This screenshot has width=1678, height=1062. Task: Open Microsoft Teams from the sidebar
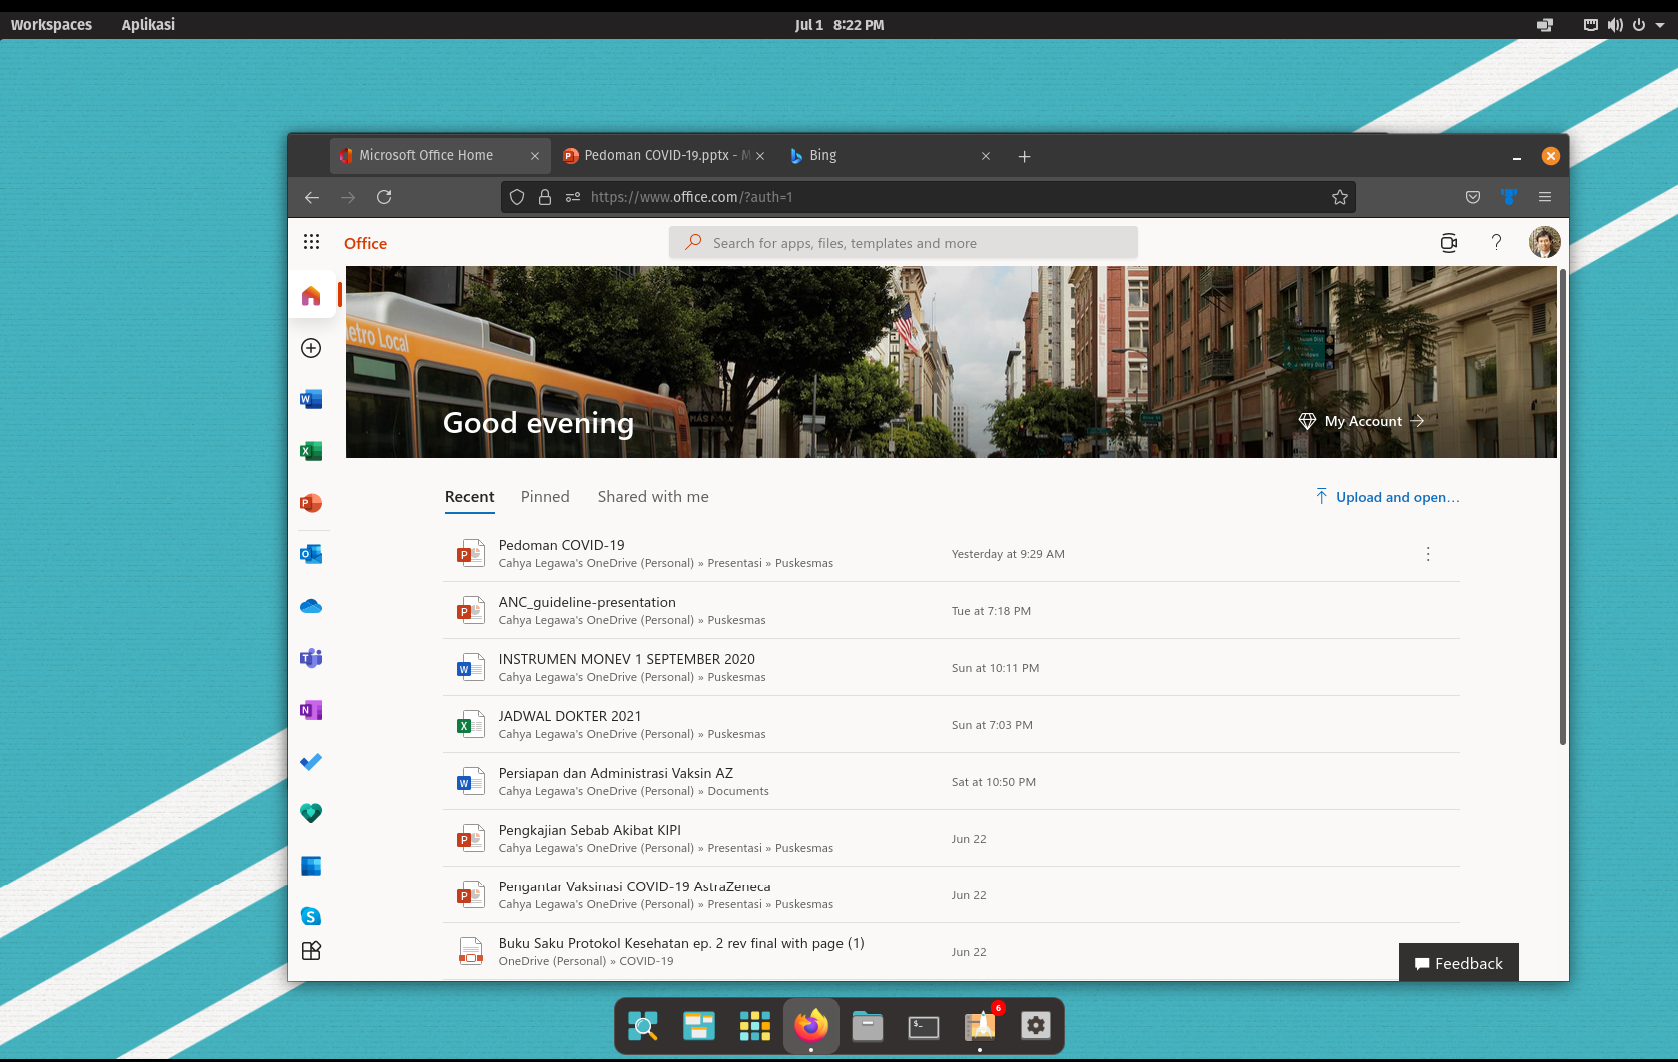tap(311, 658)
